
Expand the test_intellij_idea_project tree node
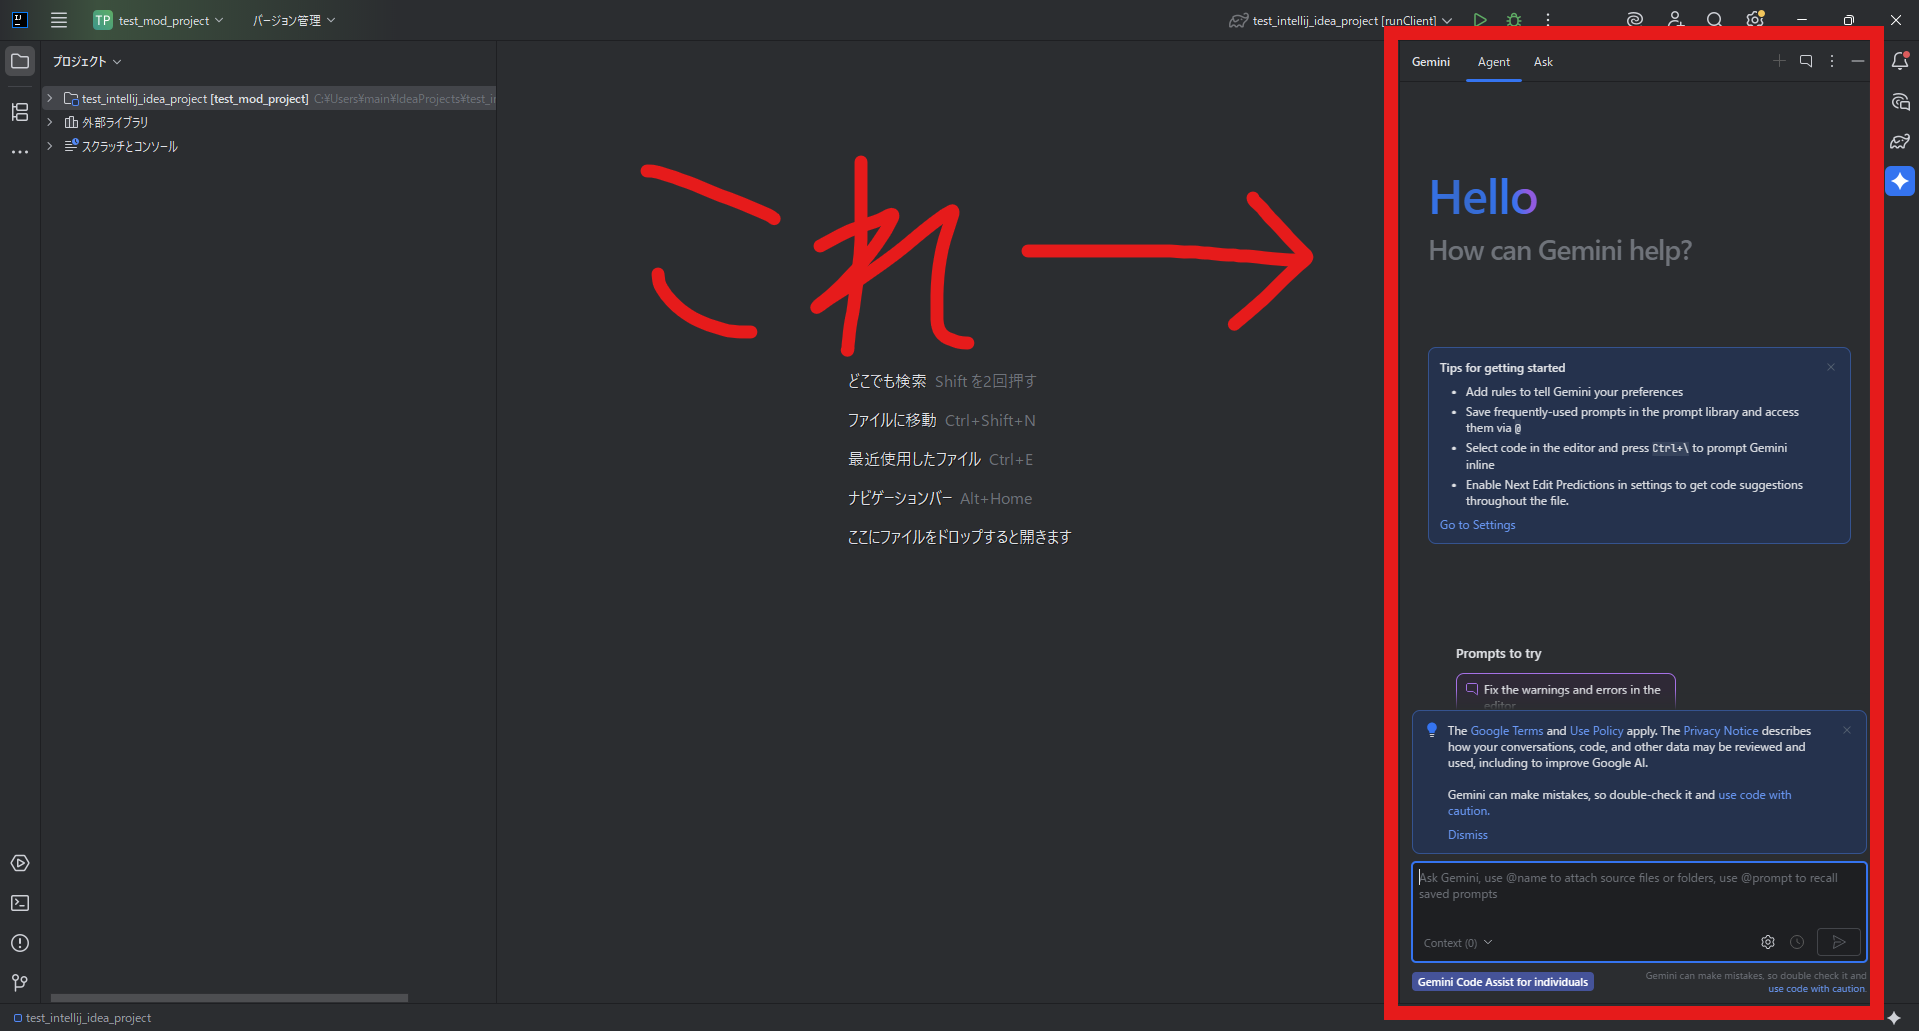[x=49, y=98]
